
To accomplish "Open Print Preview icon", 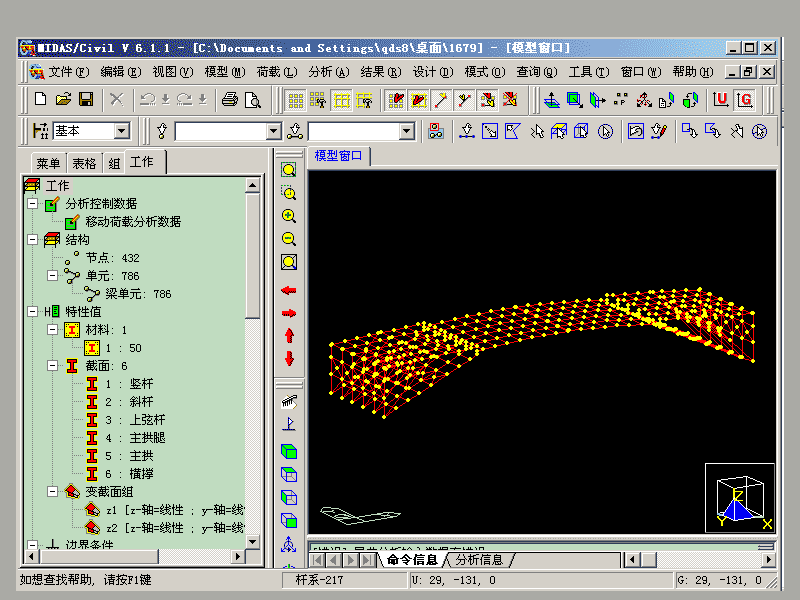I will click(253, 99).
